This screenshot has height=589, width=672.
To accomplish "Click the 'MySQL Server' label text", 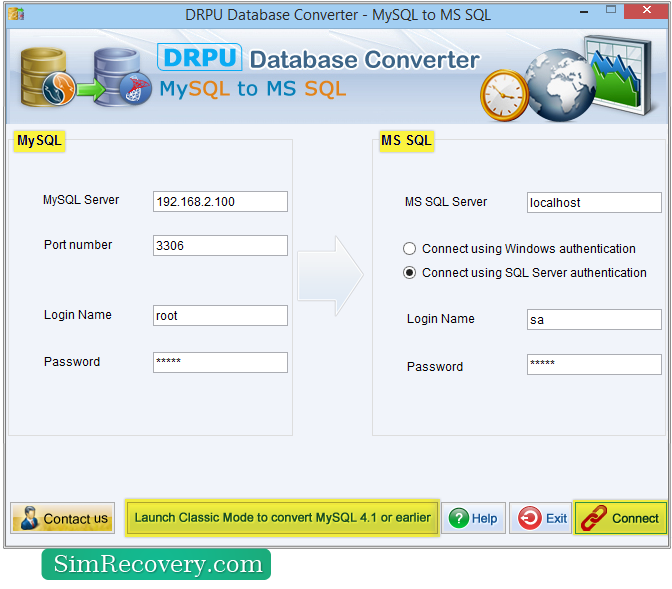I will click(81, 200).
